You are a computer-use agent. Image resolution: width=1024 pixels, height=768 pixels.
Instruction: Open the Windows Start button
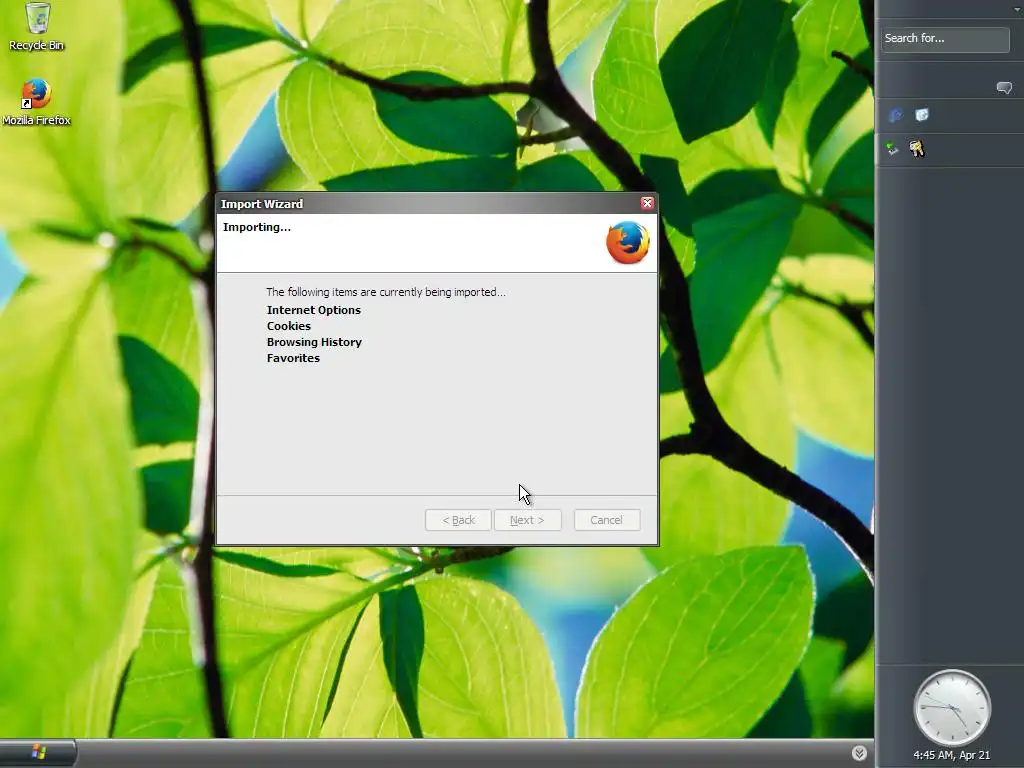[x=38, y=753]
